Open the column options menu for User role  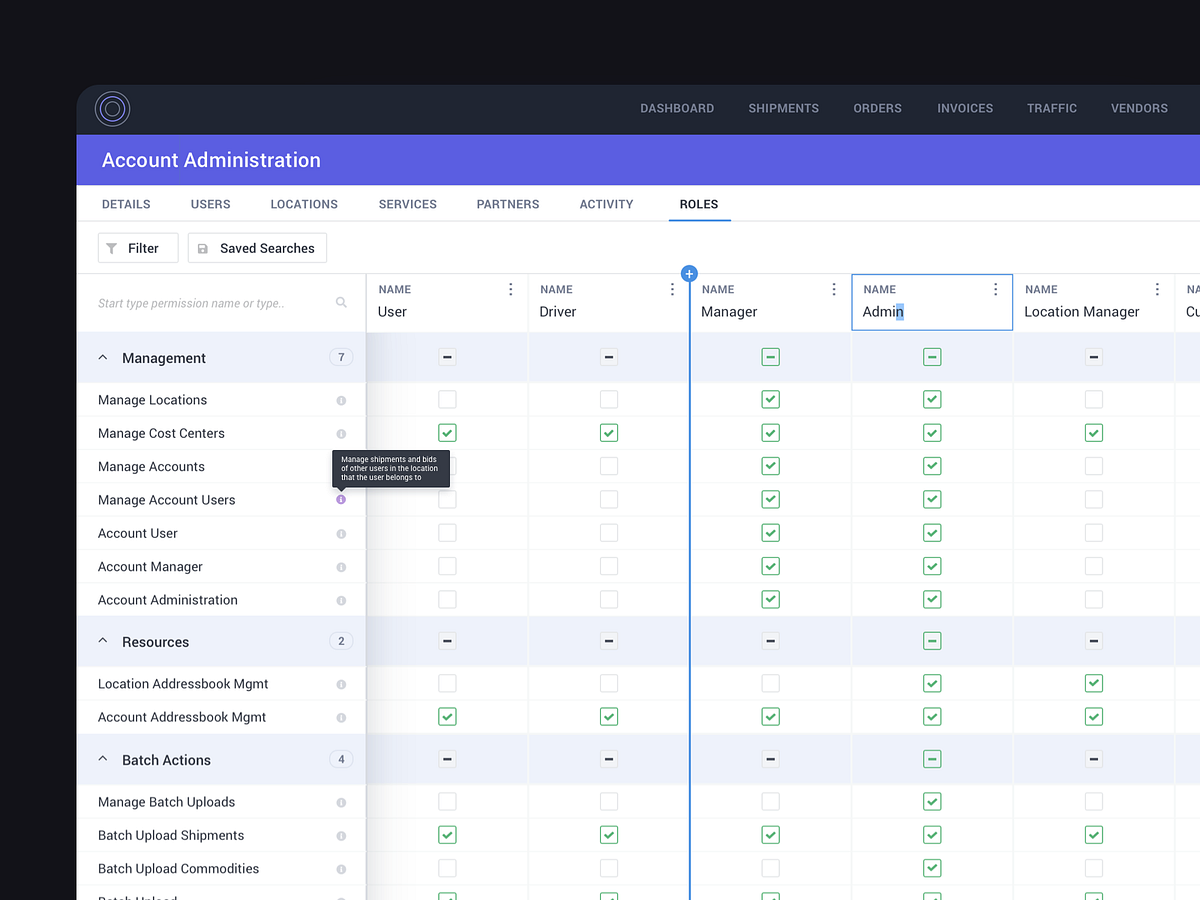coord(510,288)
